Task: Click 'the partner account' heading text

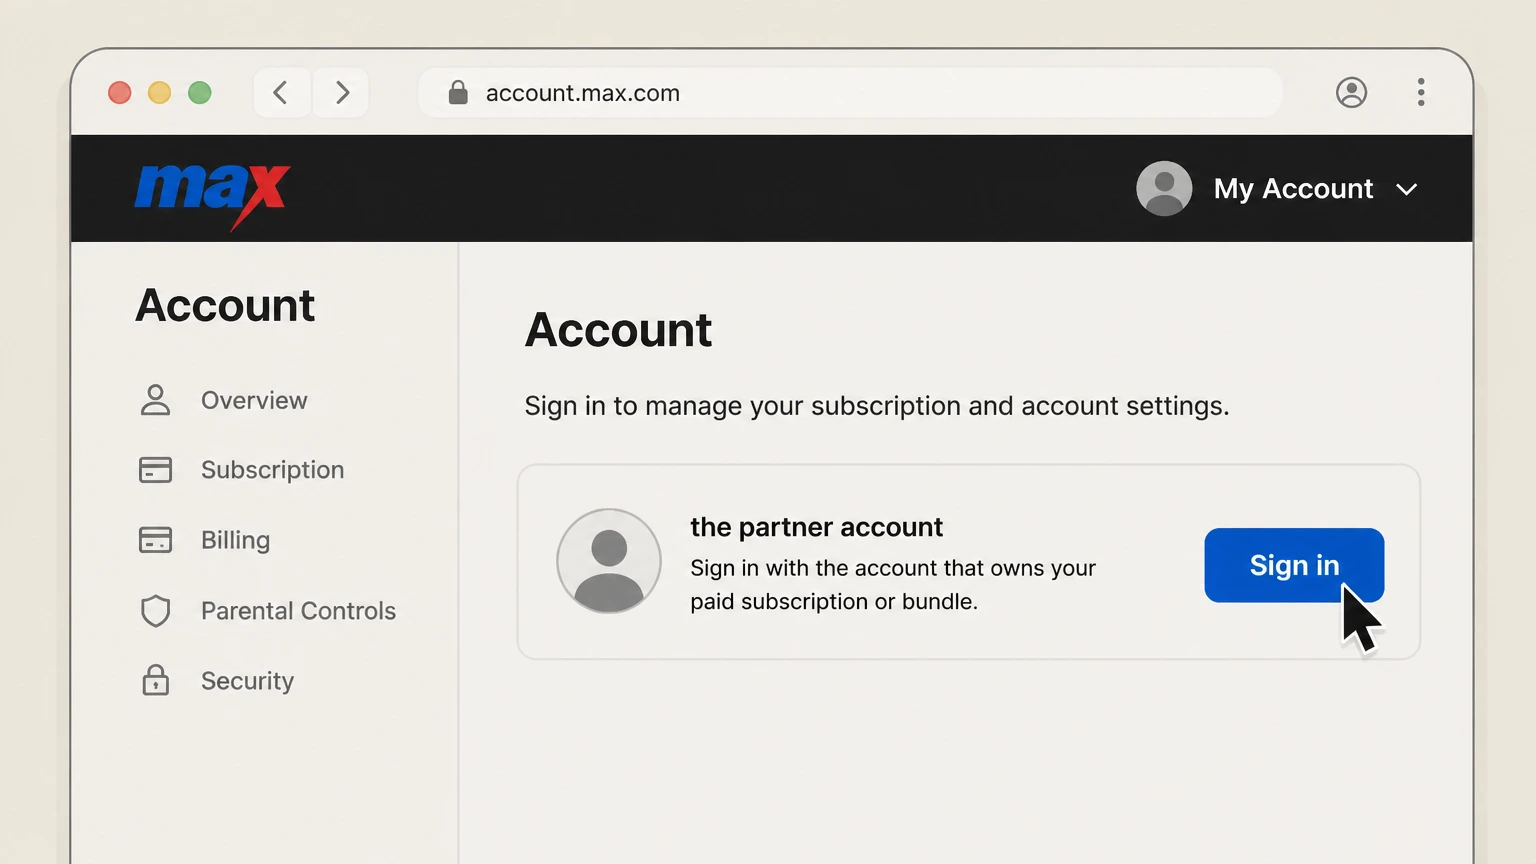Action: [x=816, y=527]
